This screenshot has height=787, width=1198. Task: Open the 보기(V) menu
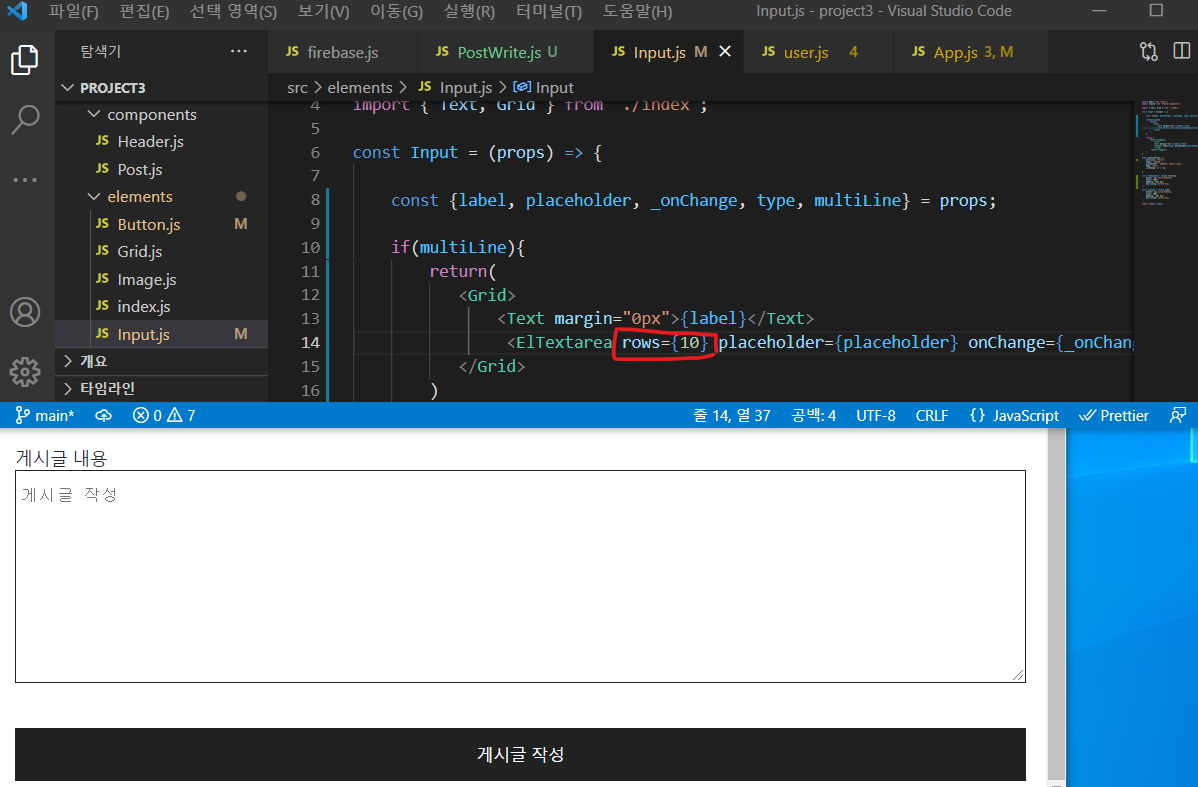click(323, 11)
